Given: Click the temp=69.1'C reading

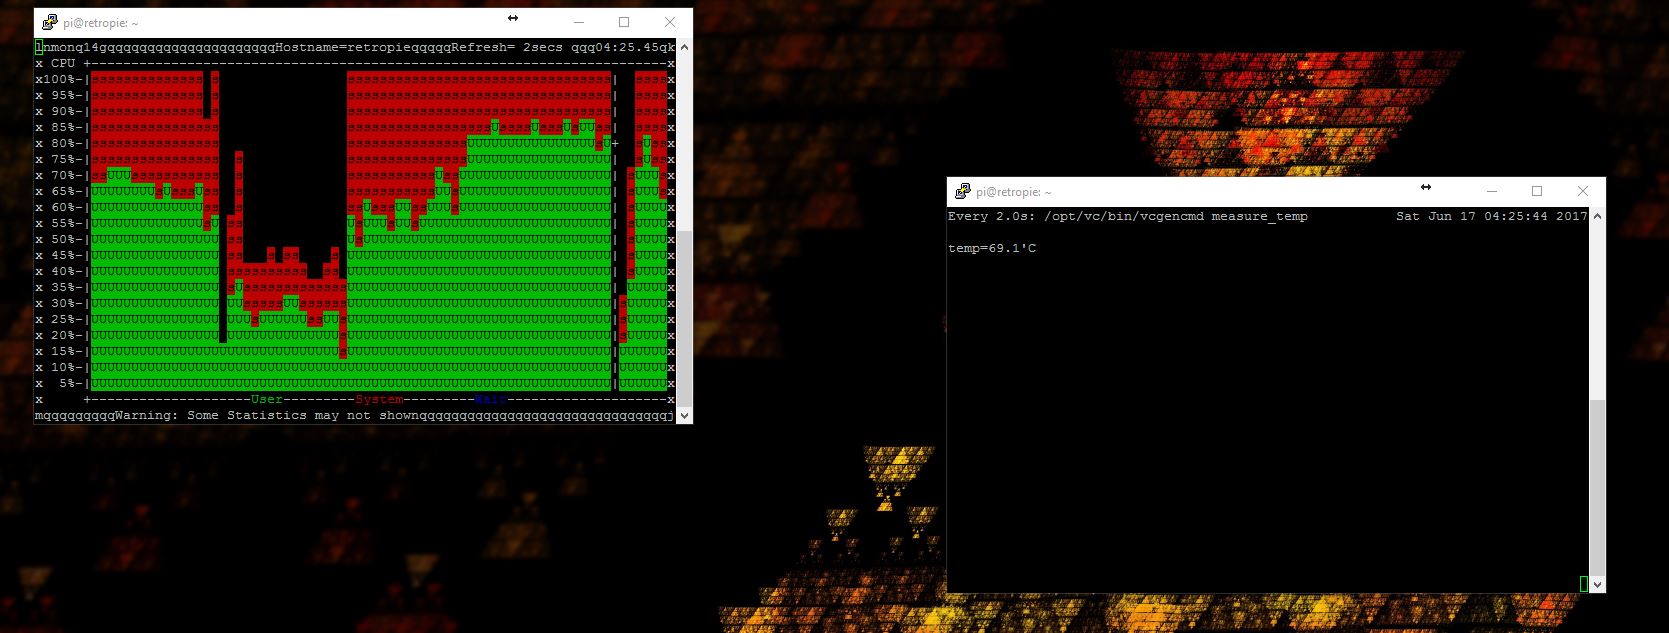Looking at the screenshot, I should (992, 248).
